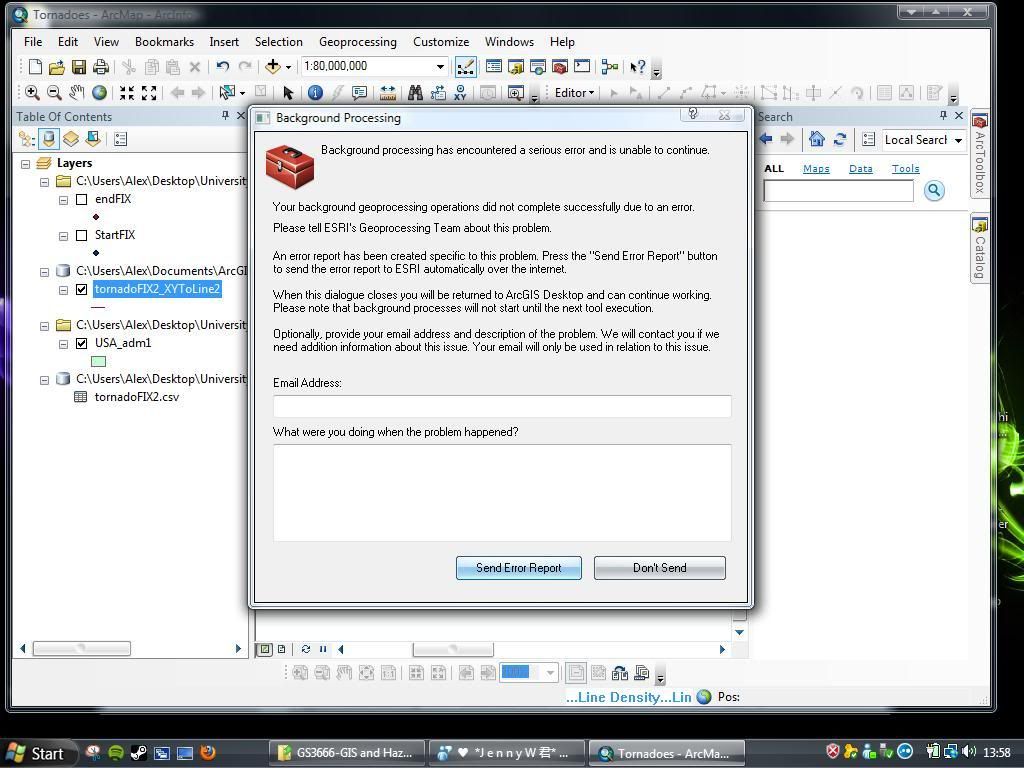Open a map file with the Open icon
The width and height of the screenshot is (1024, 768).
click(x=57, y=67)
